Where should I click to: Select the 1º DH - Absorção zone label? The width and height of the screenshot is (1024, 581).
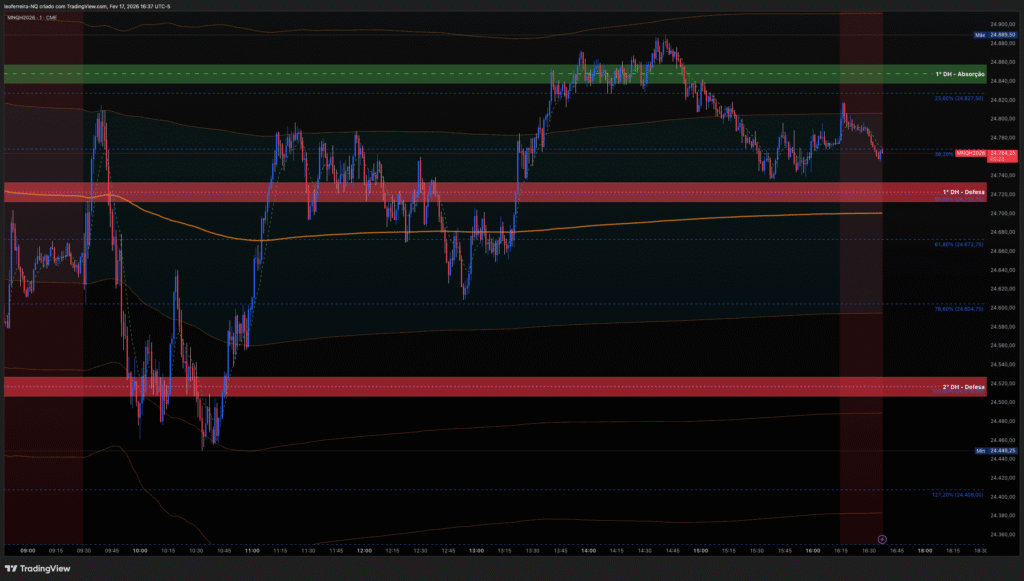[959, 74]
